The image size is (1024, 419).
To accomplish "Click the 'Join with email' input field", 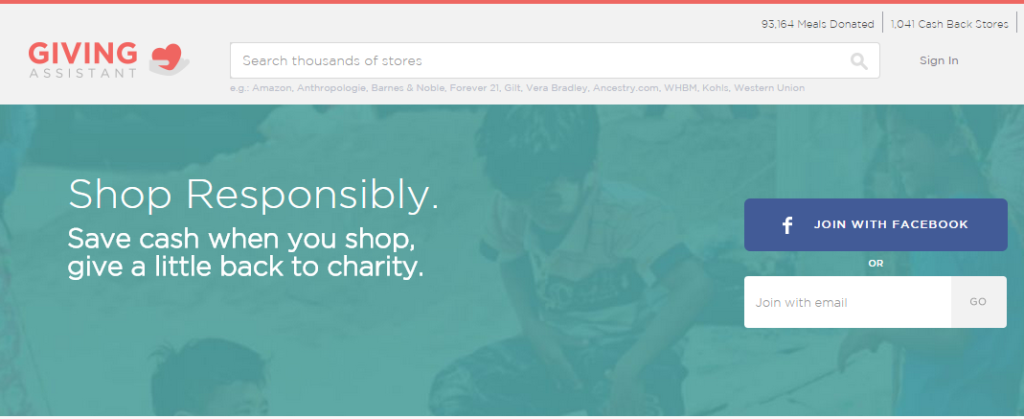I will coord(848,302).
